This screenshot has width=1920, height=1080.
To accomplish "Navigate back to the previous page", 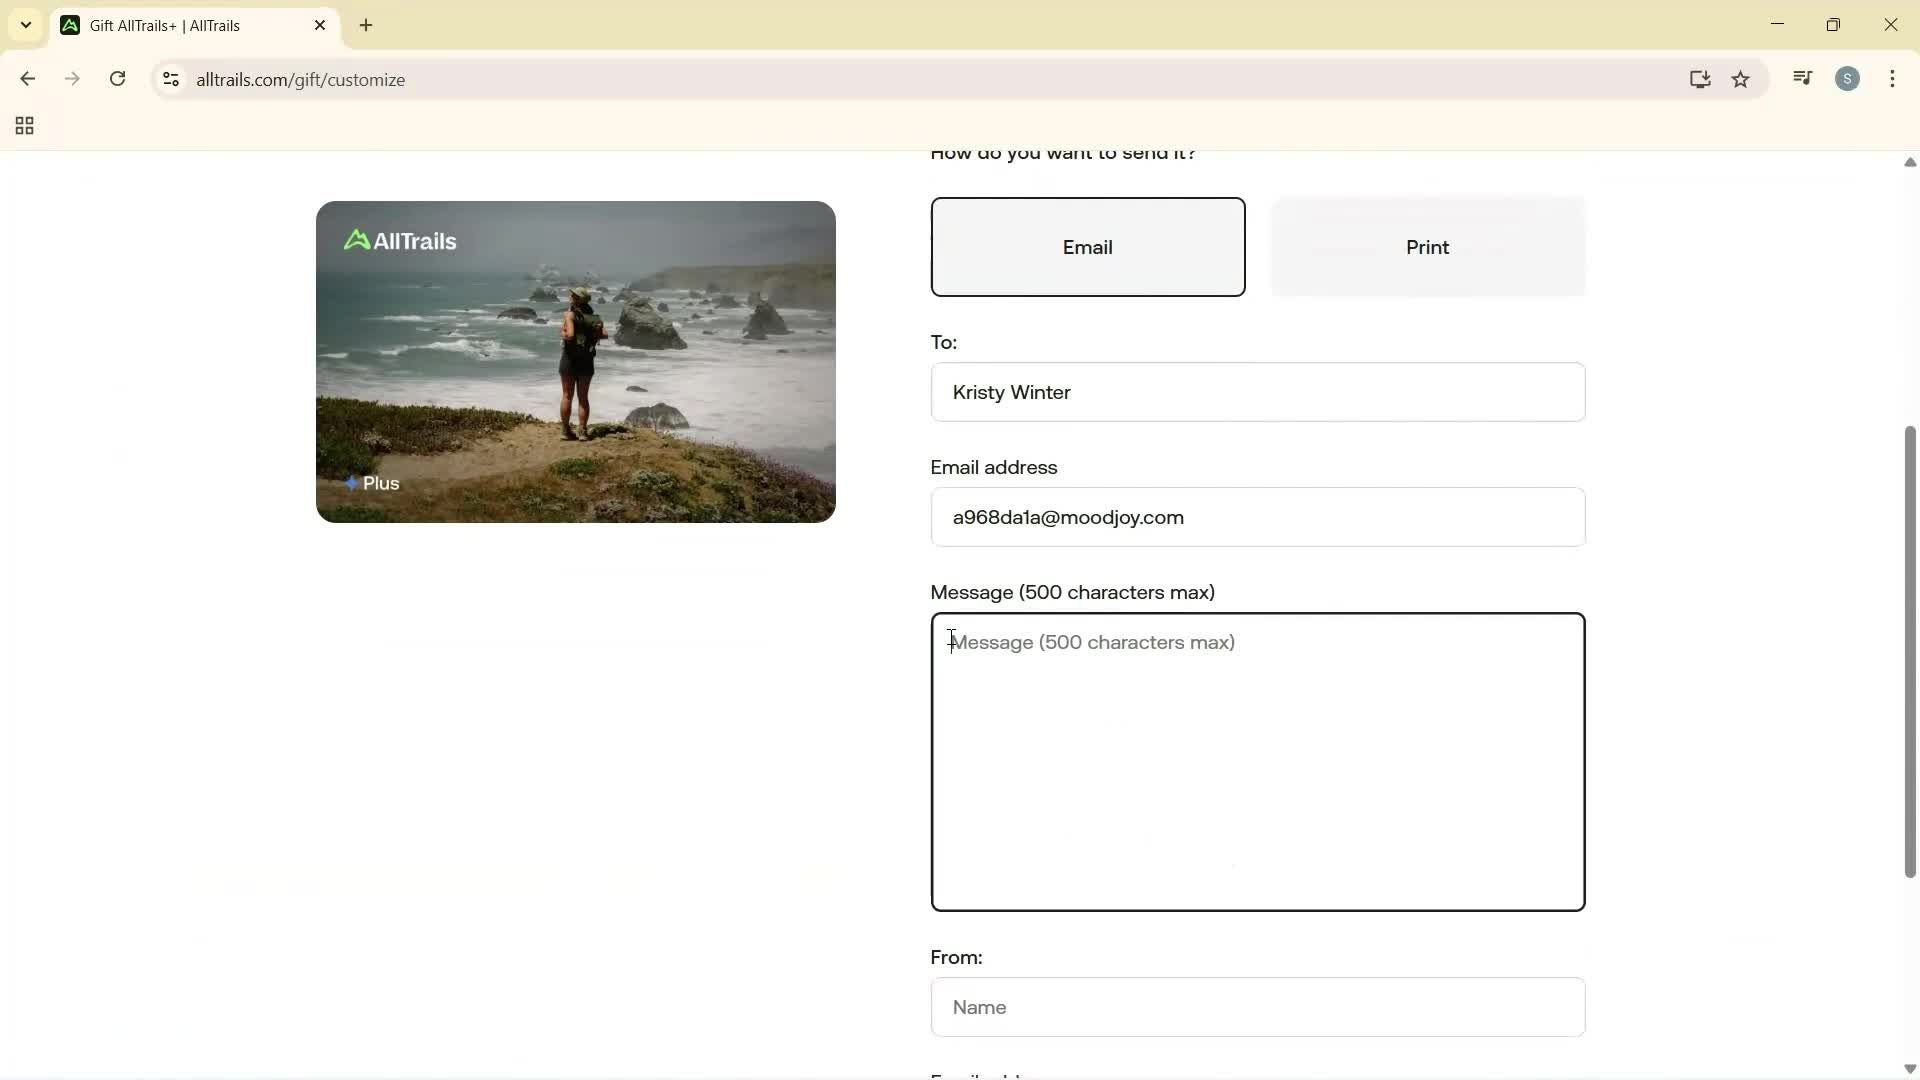I will [27, 79].
